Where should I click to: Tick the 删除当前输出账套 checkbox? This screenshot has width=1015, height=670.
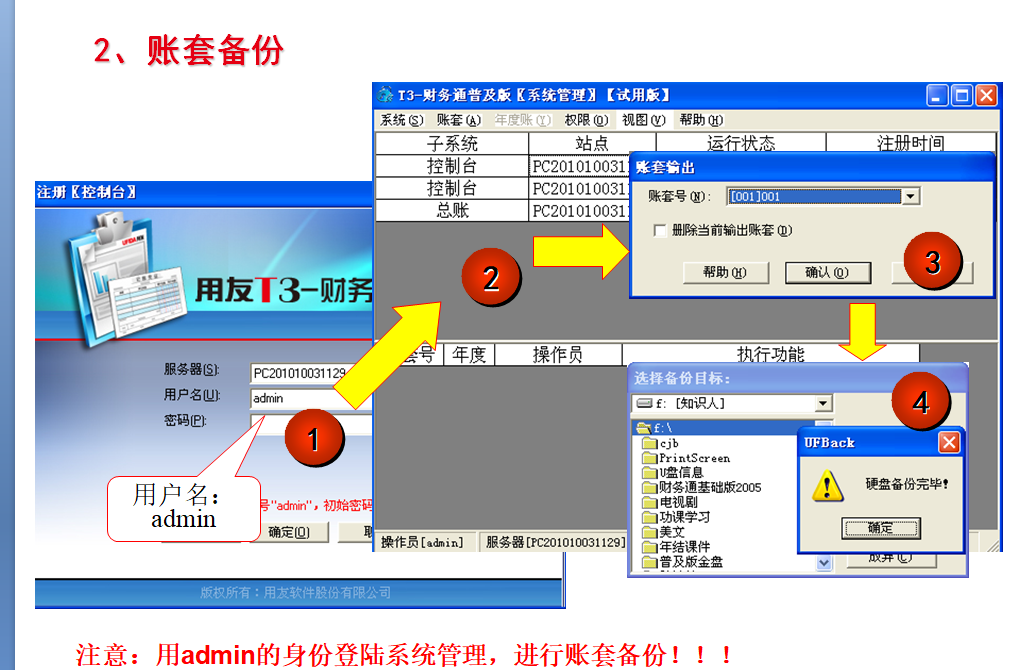[x=660, y=230]
